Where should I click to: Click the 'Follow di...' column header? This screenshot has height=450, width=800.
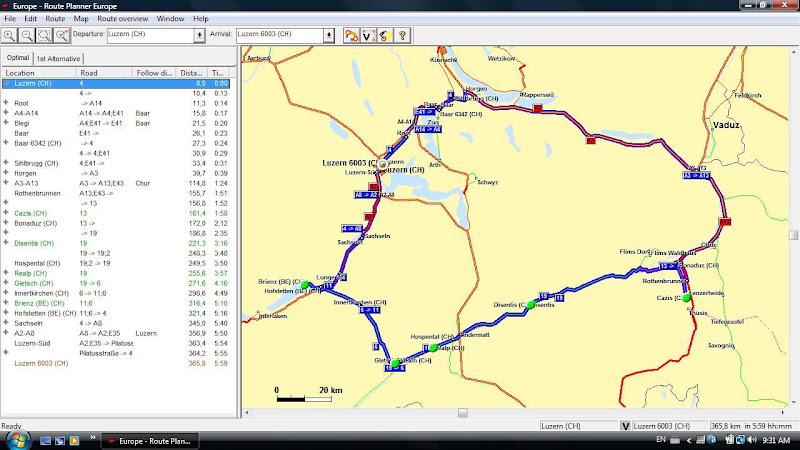tap(154, 73)
